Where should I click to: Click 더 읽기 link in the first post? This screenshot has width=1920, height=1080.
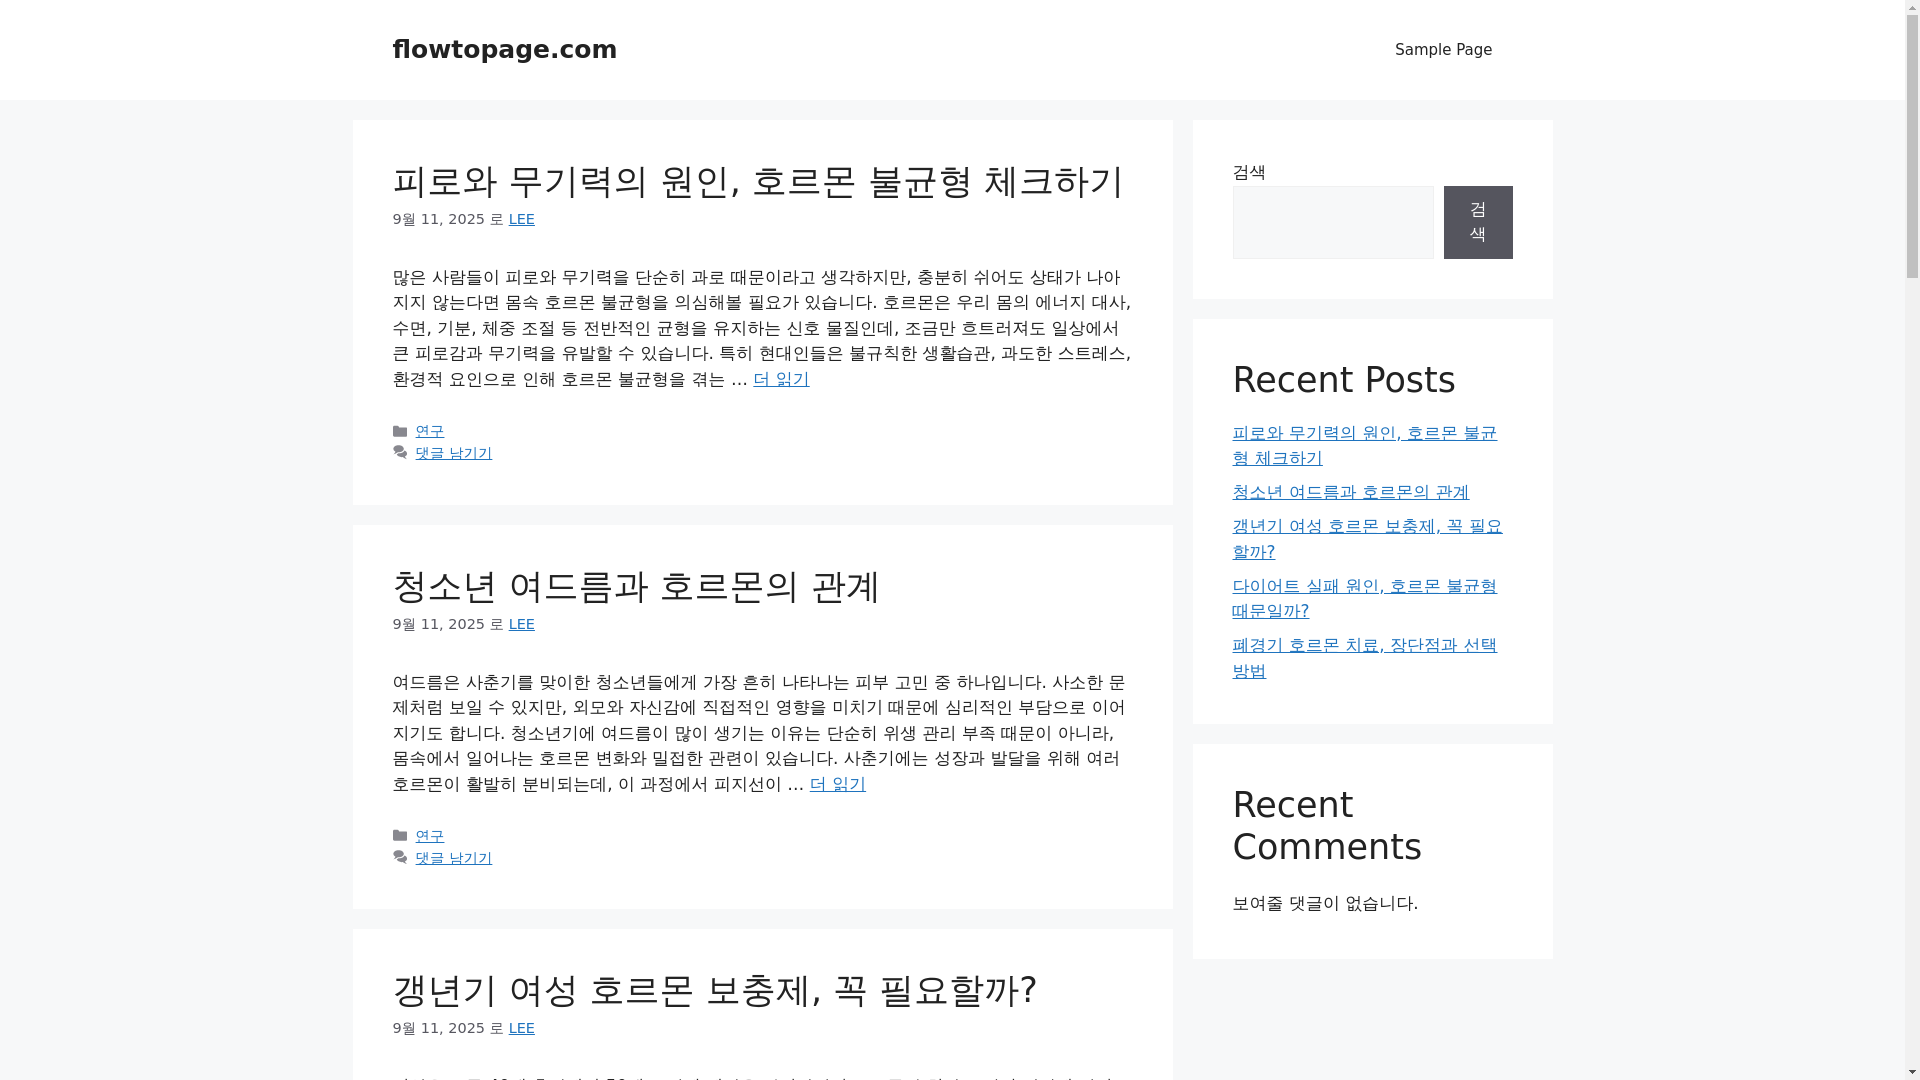pos(781,379)
